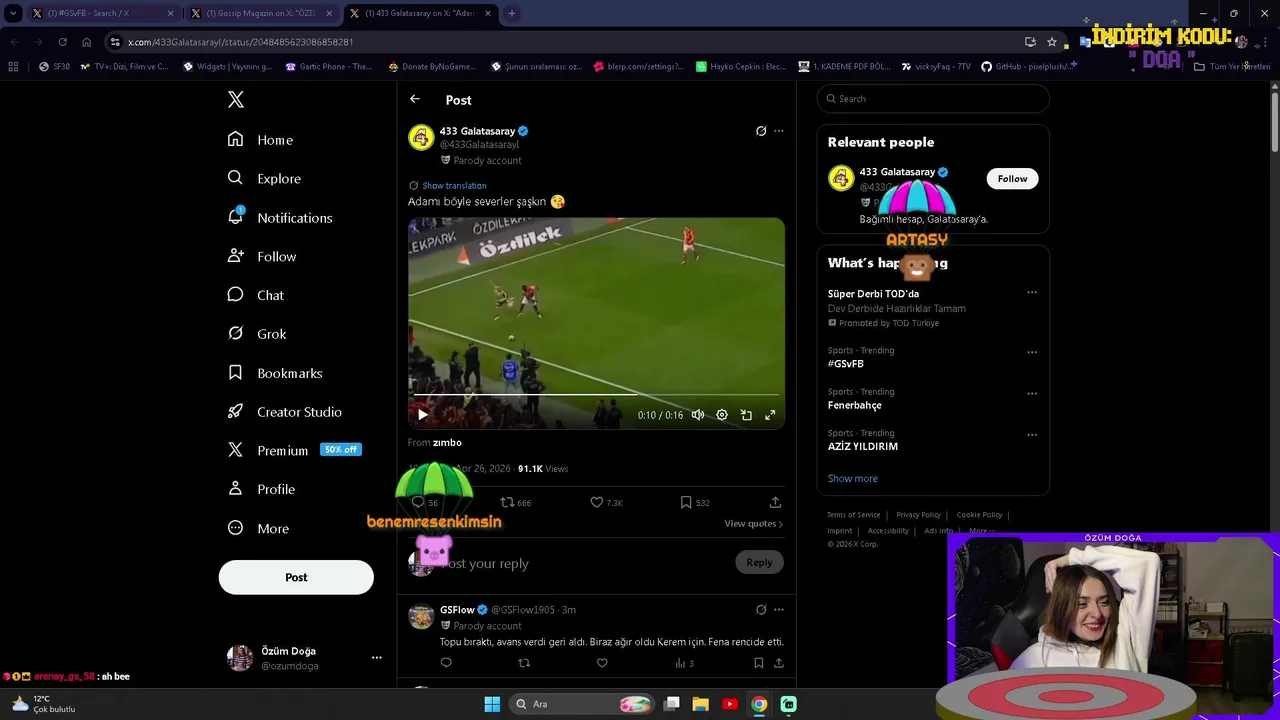Share the GSFlow comment
Screen dimensions: 1280x720
(779, 663)
